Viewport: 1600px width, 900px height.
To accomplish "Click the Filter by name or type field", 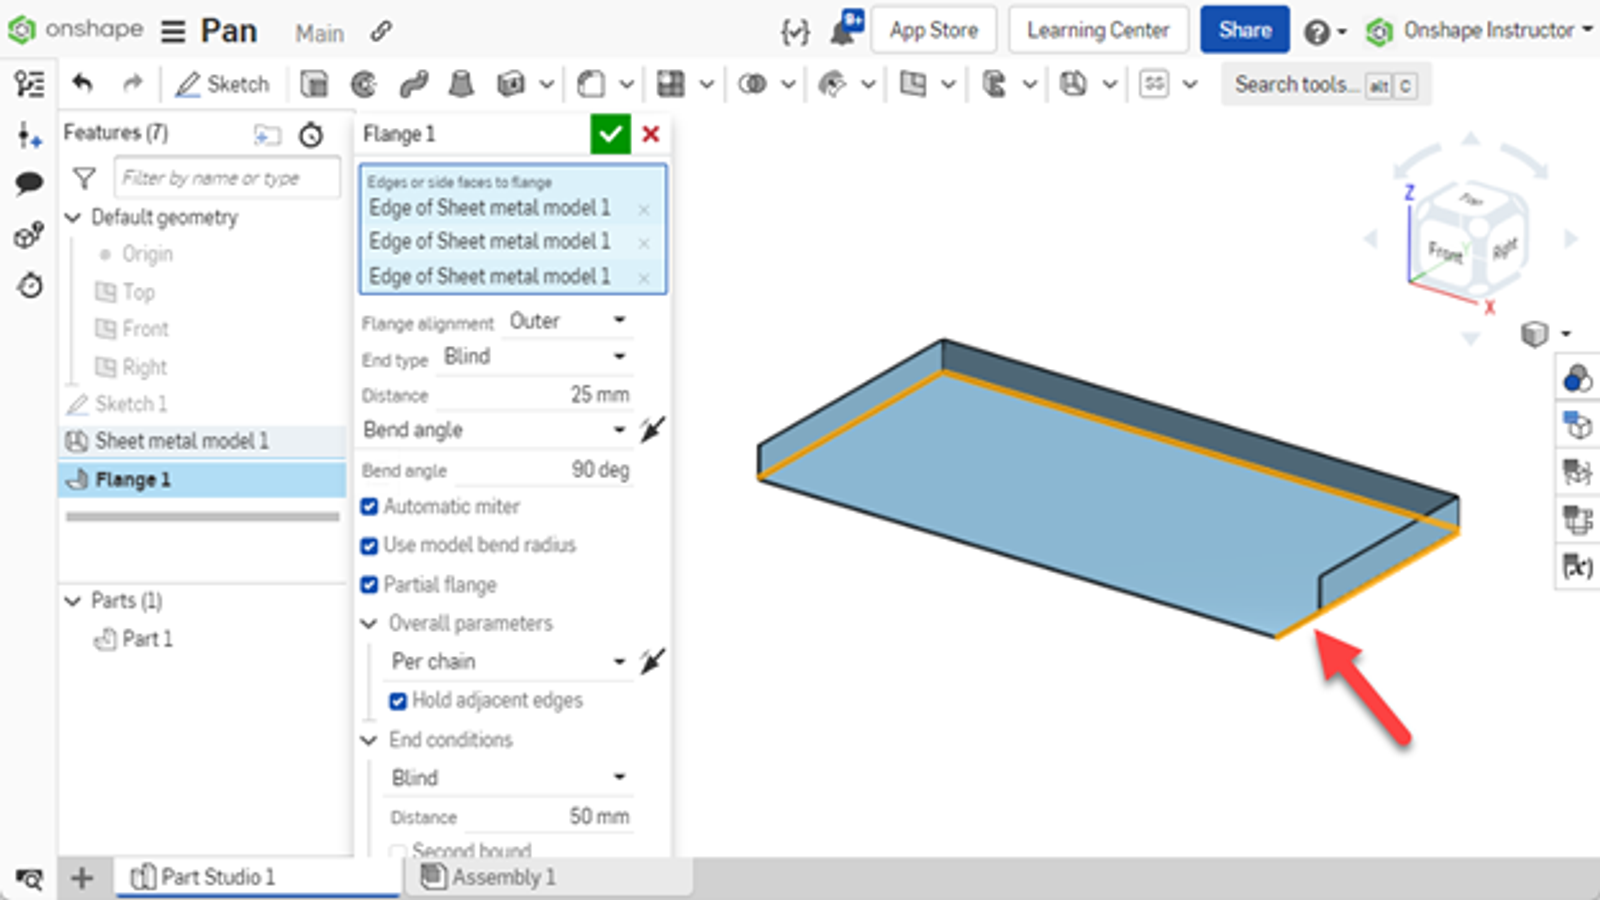I will coord(226,177).
